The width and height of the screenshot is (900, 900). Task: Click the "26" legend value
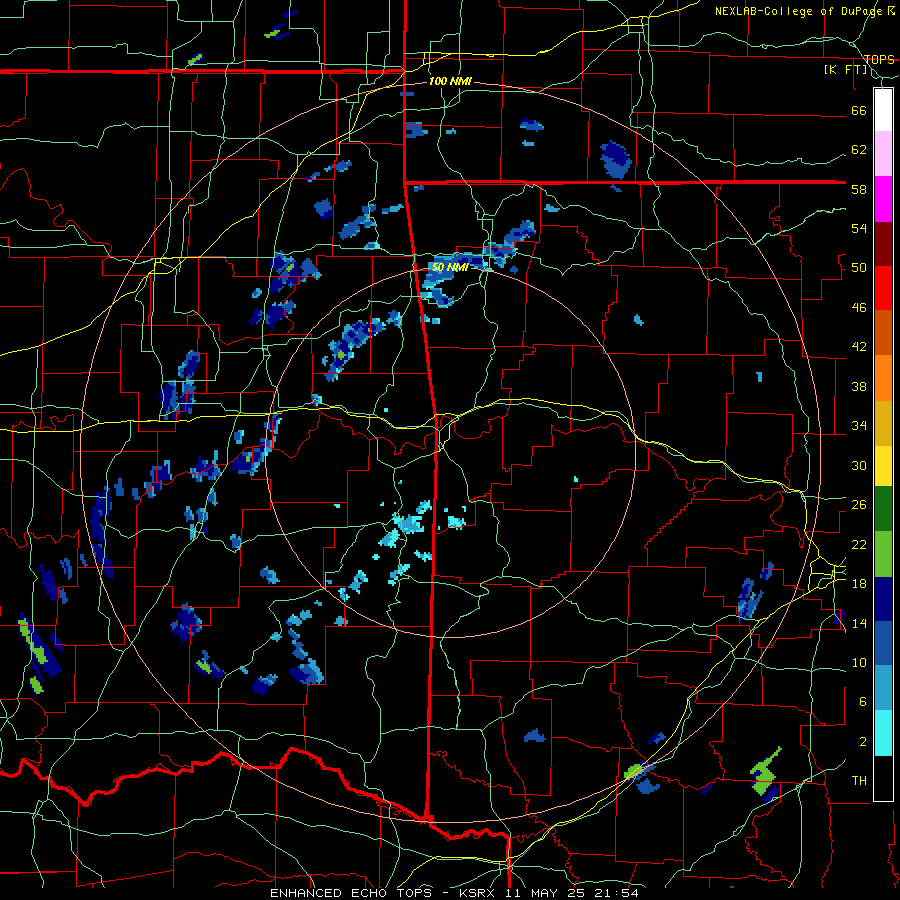click(859, 505)
